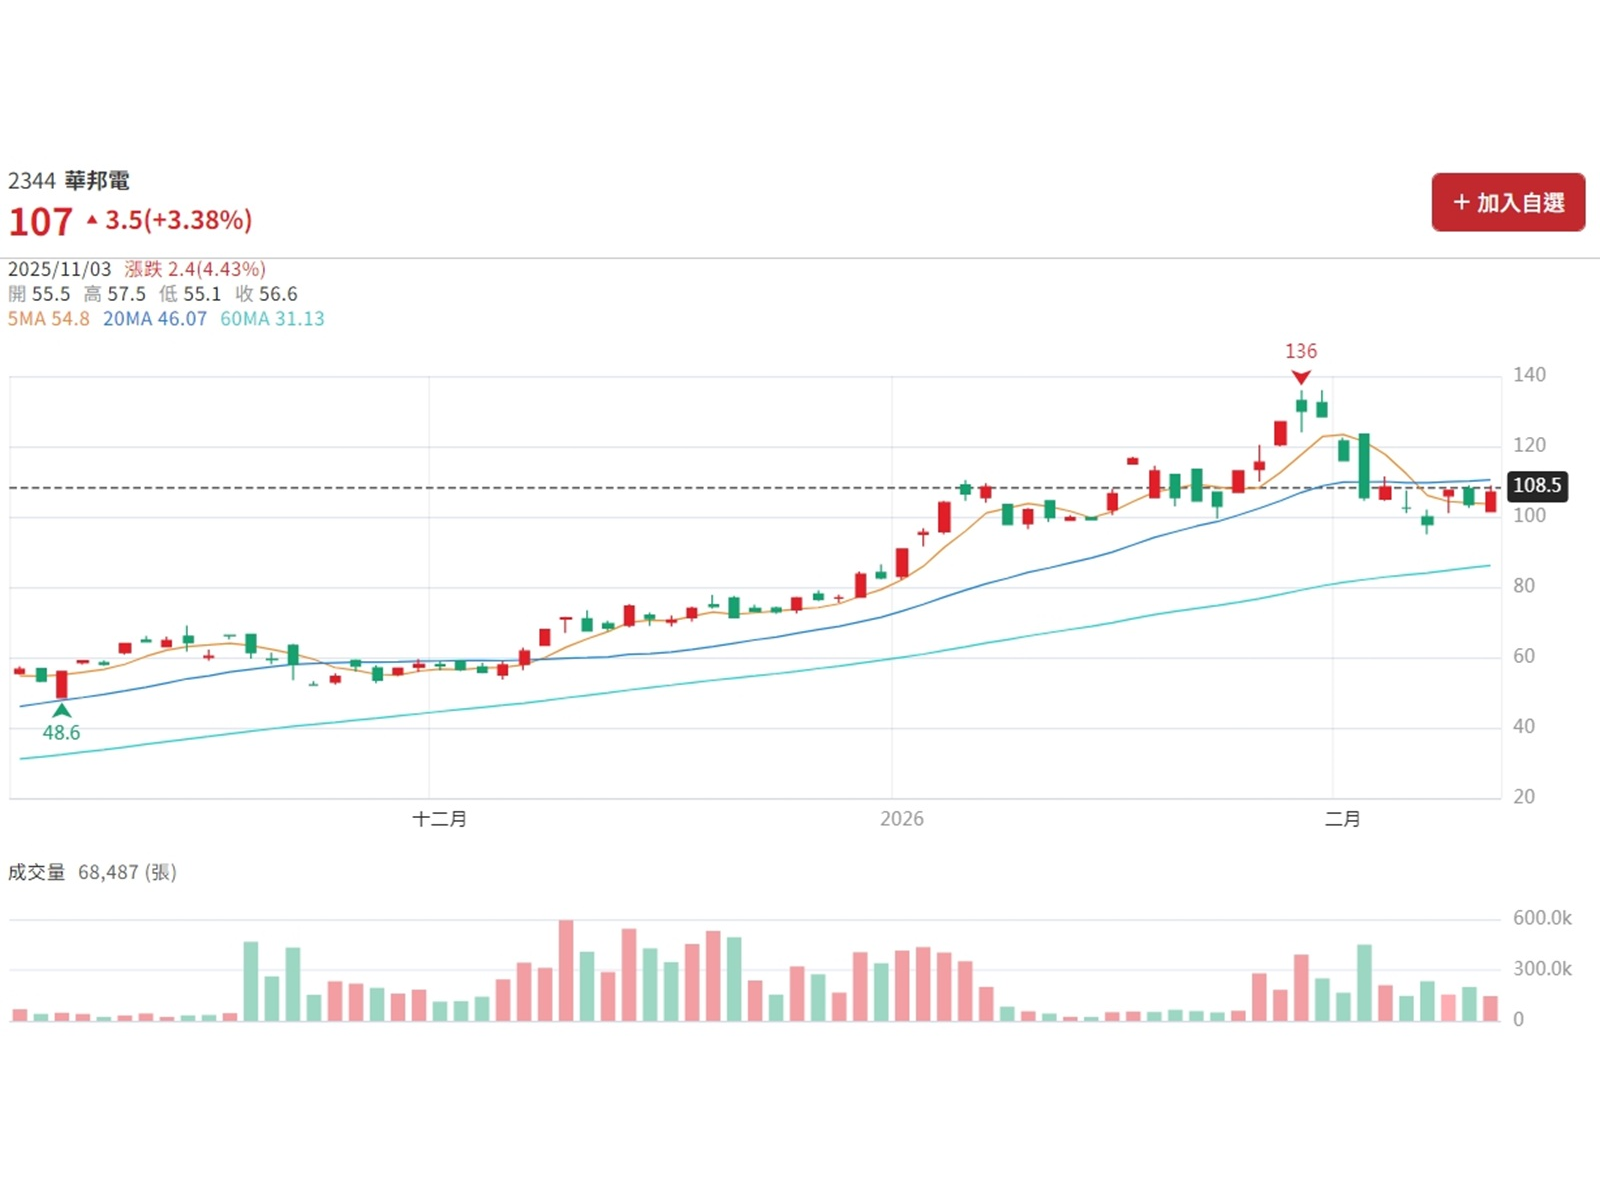Click the stock name 華邦電

tap(97, 181)
